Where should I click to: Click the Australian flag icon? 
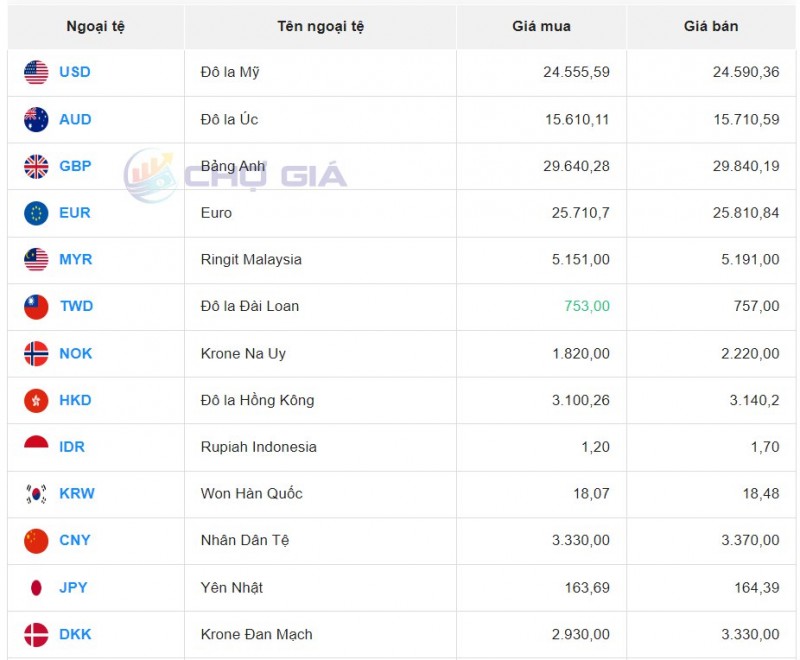coord(36,119)
